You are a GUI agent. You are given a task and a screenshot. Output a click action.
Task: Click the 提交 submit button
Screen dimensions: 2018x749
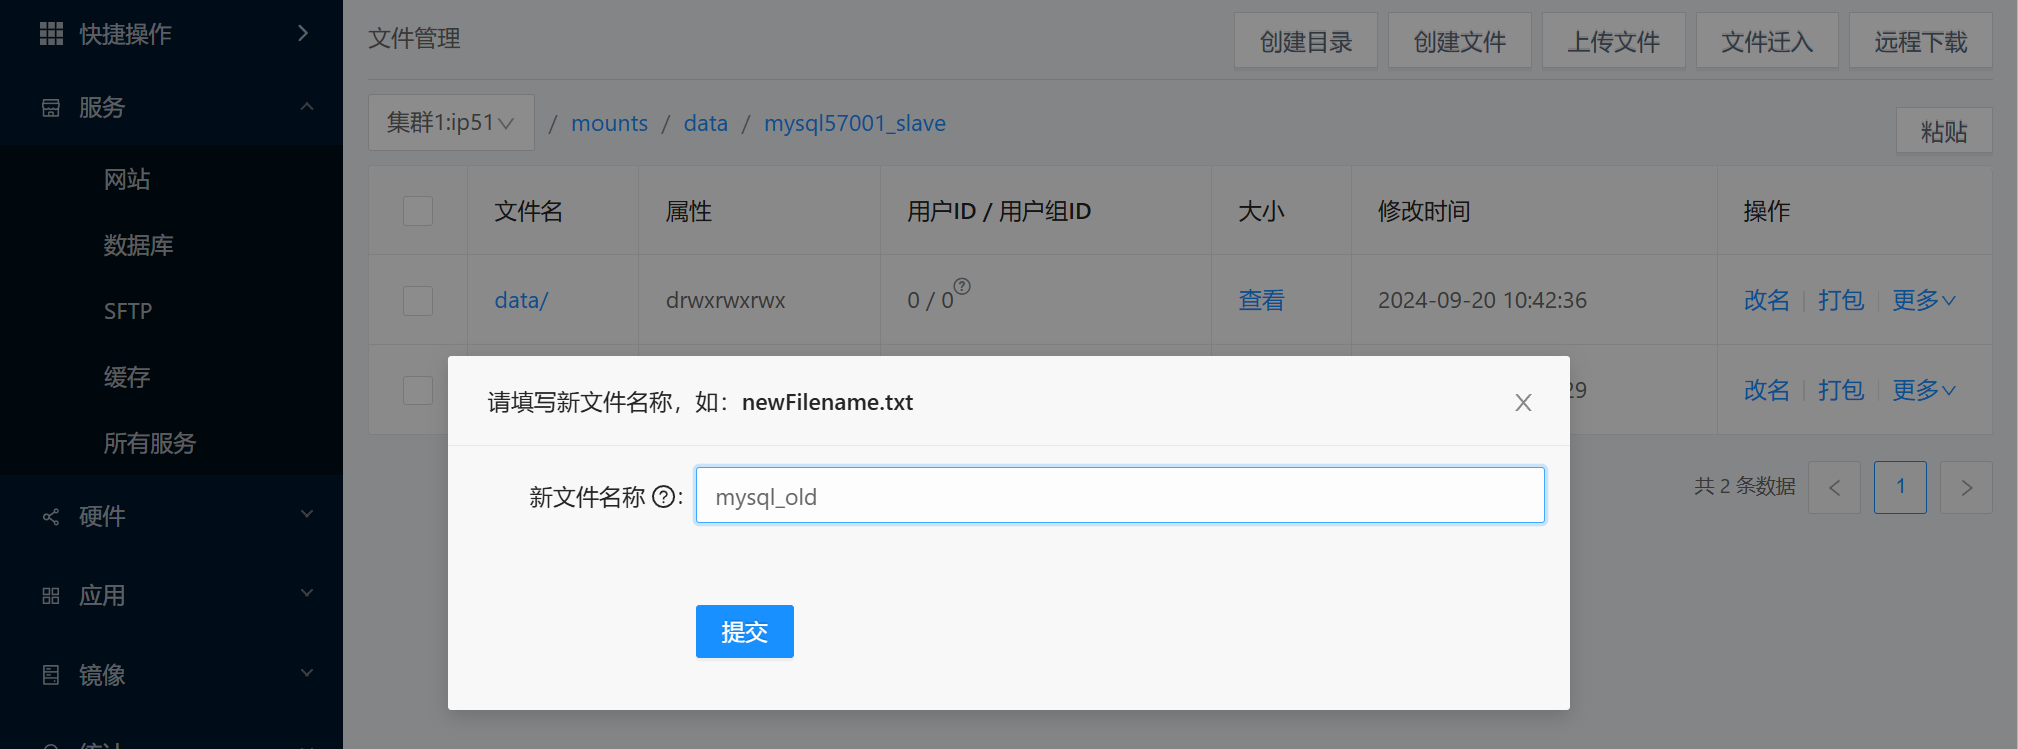(744, 632)
